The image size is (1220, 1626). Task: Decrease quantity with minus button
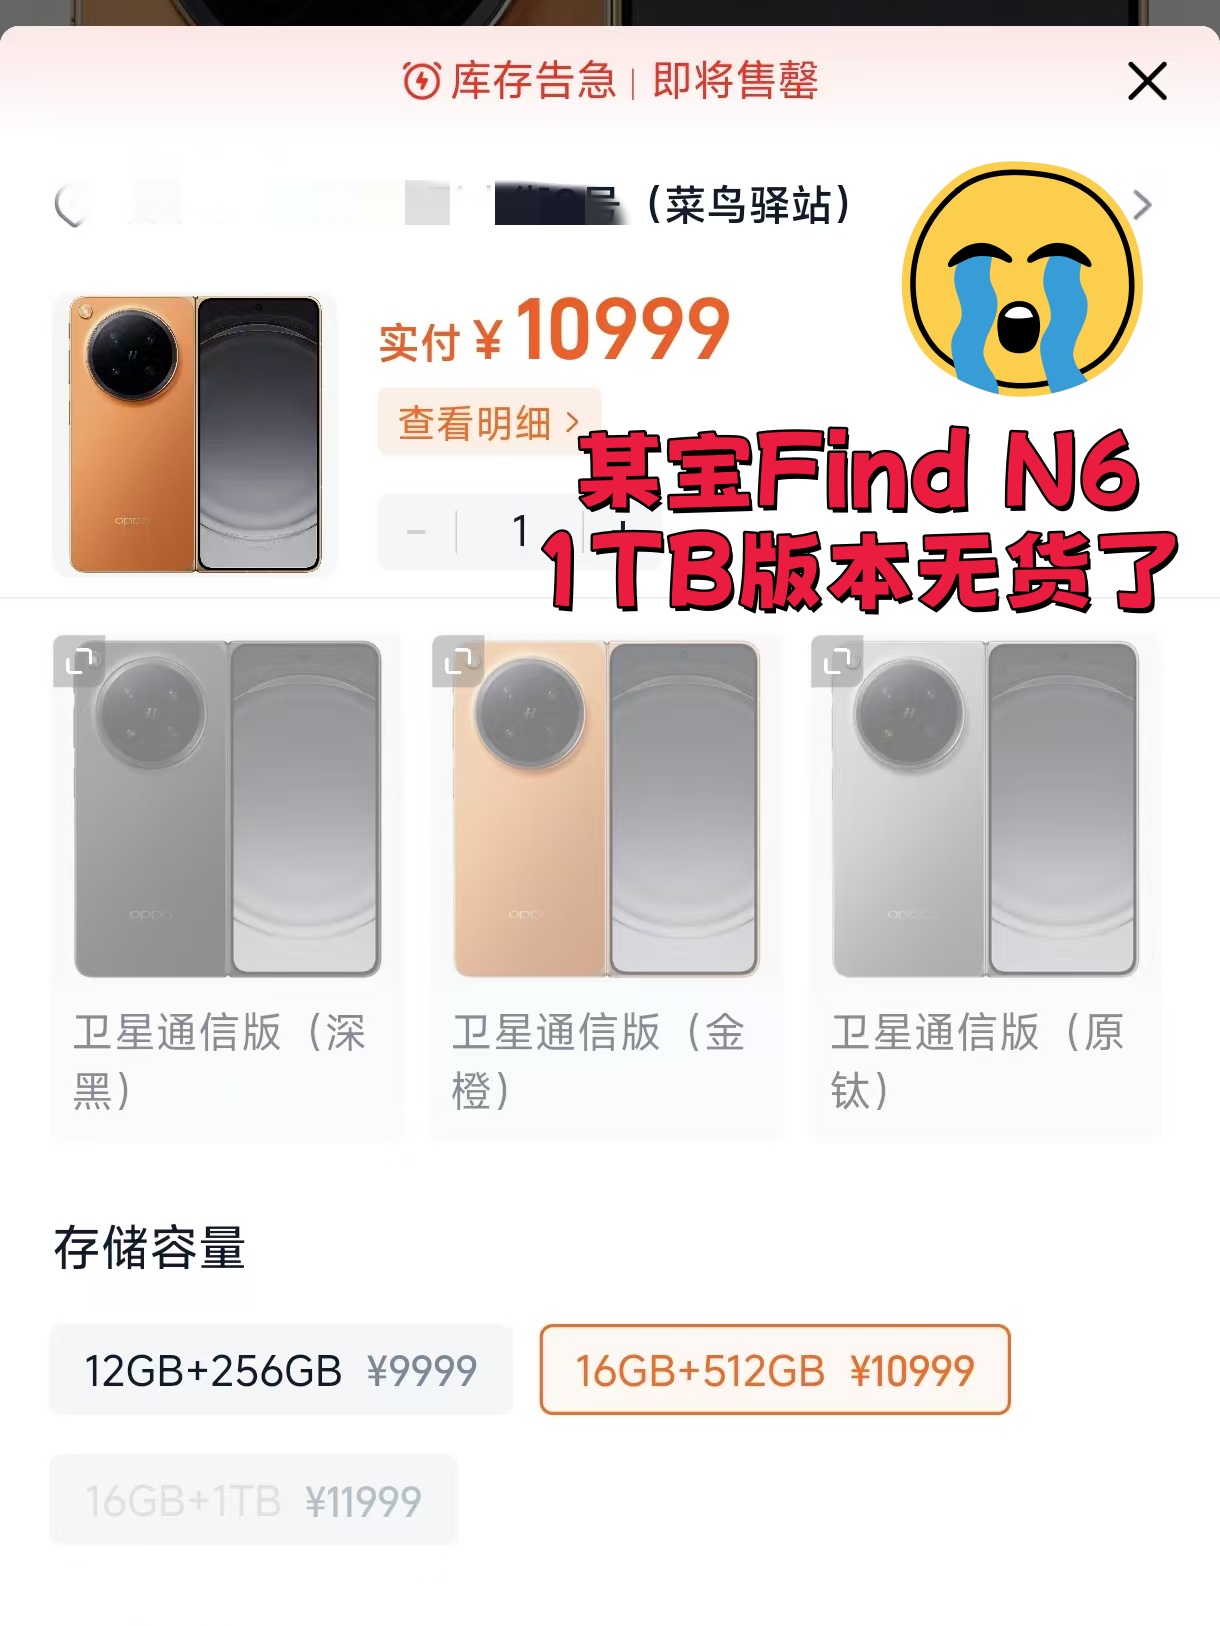[x=416, y=531]
